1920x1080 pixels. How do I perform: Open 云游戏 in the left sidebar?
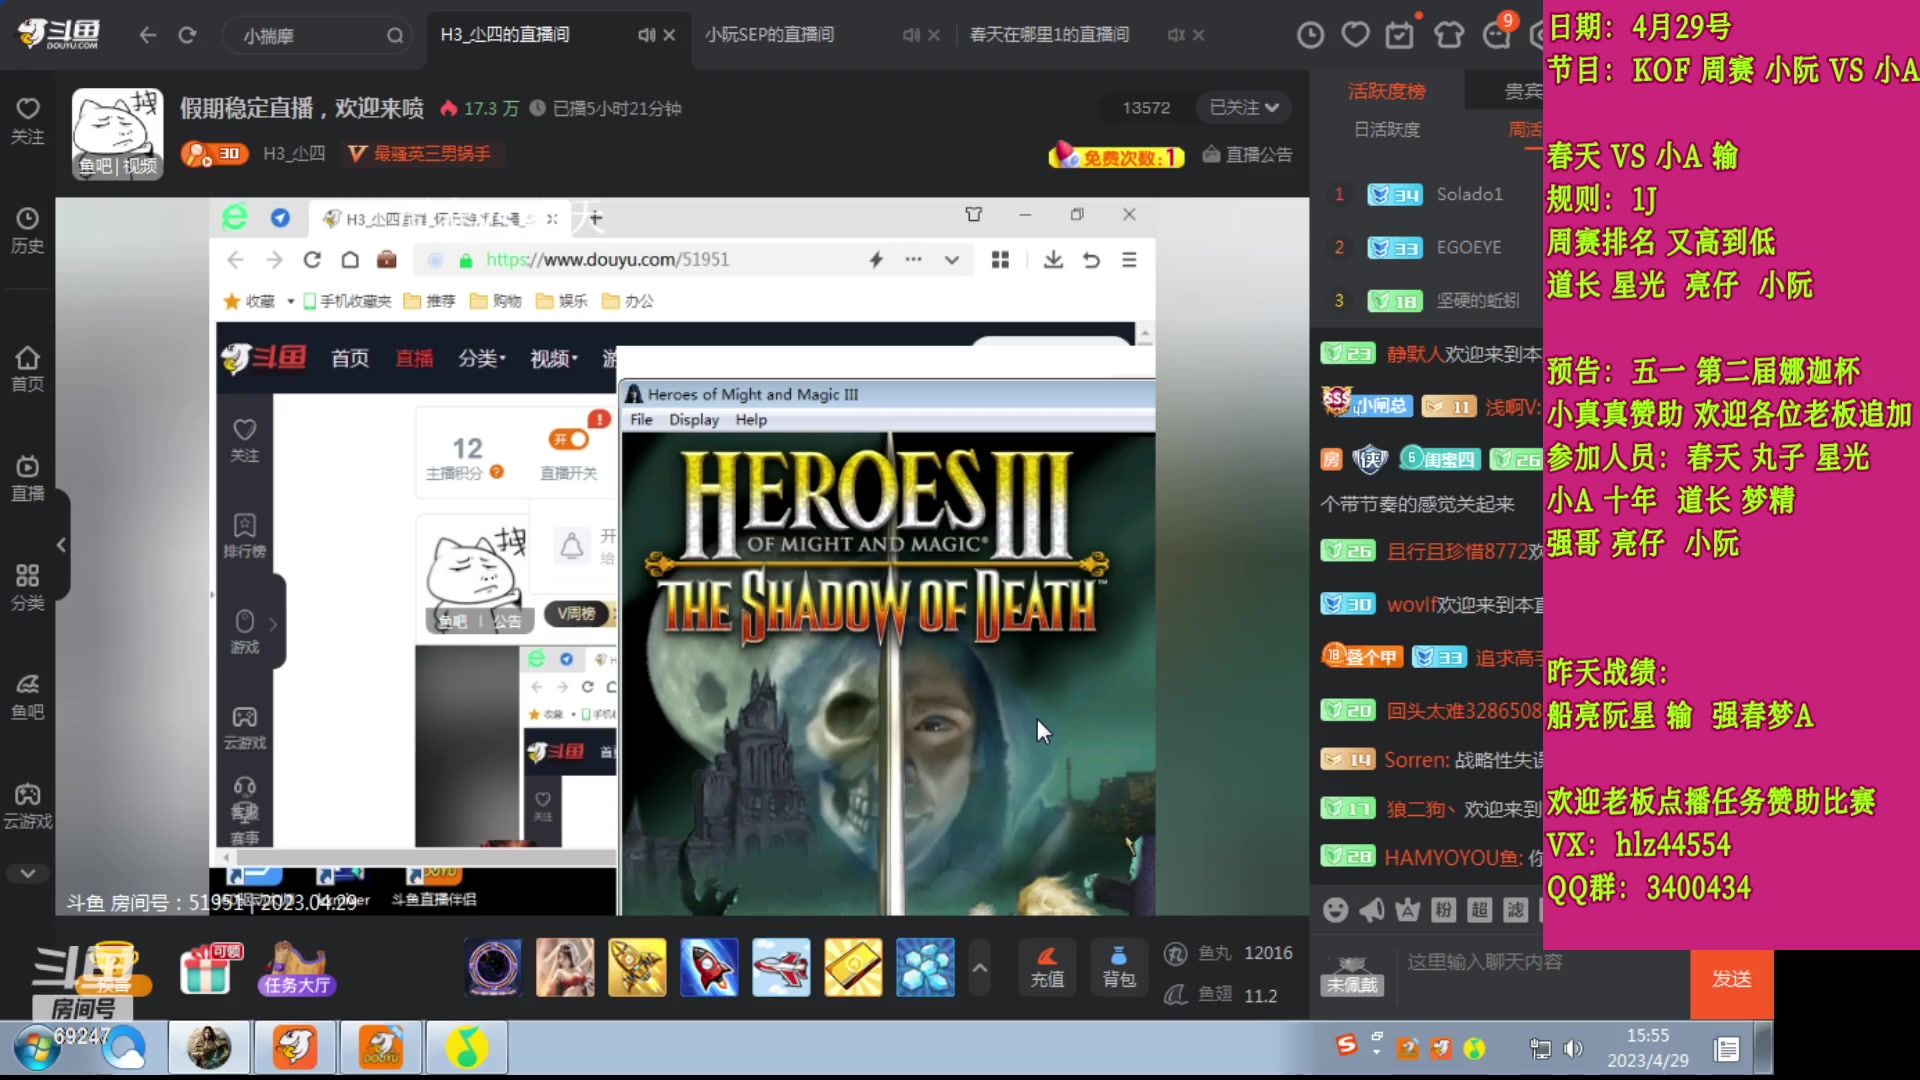point(27,806)
